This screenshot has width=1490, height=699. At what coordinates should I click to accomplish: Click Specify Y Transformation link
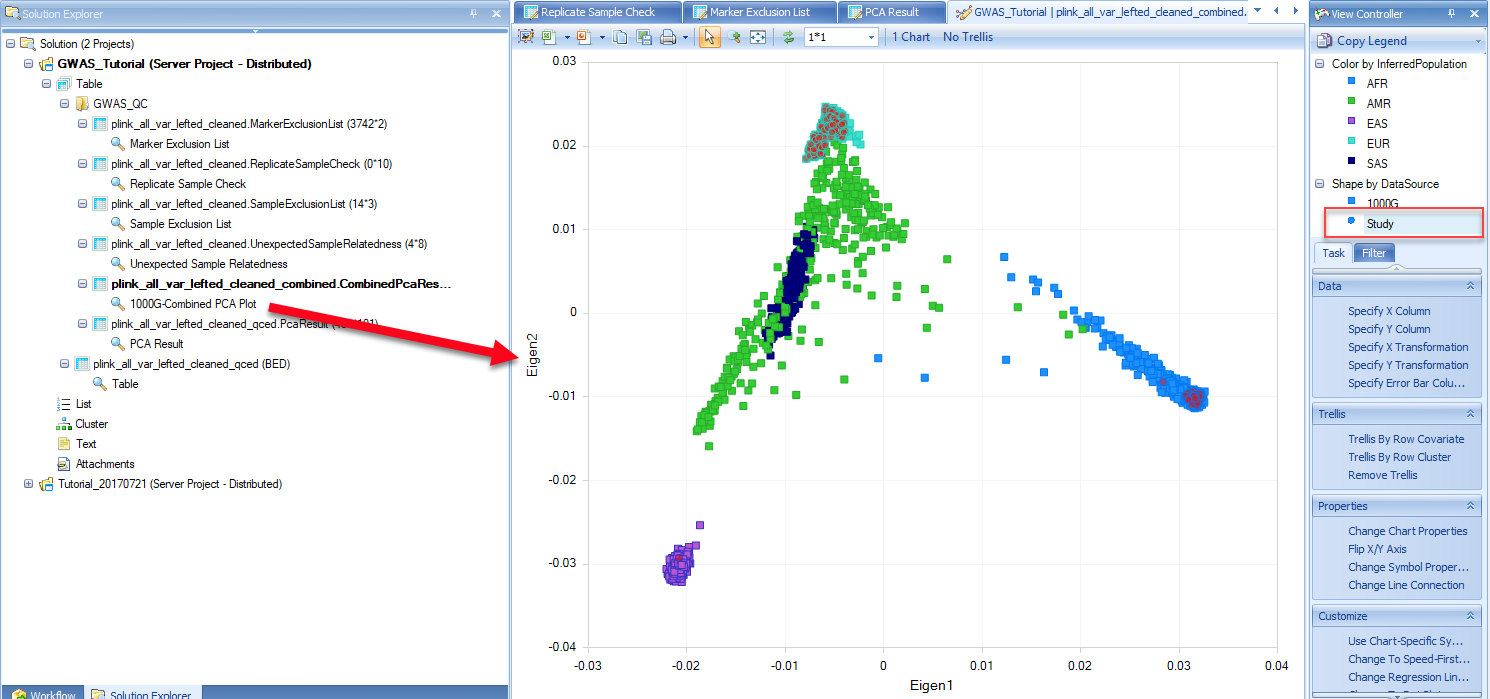pos(1408,365)
